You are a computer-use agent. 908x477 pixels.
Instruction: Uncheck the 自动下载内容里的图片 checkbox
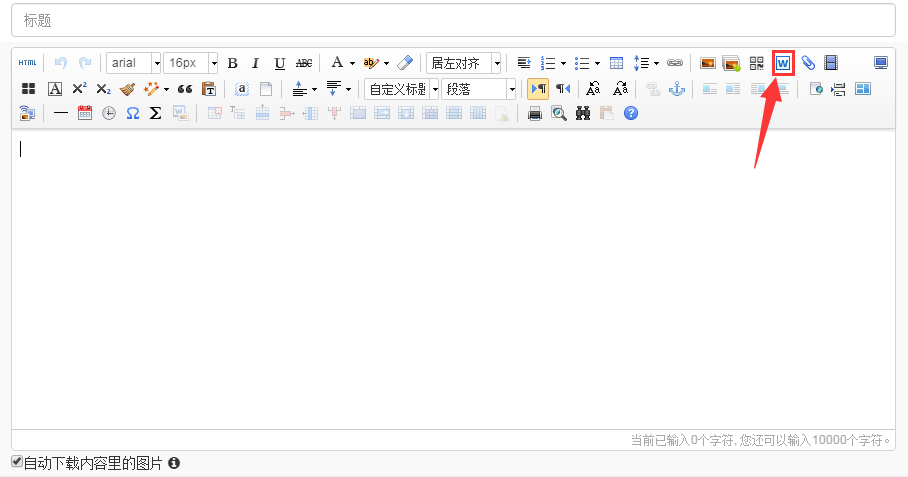tap(16, 462)
